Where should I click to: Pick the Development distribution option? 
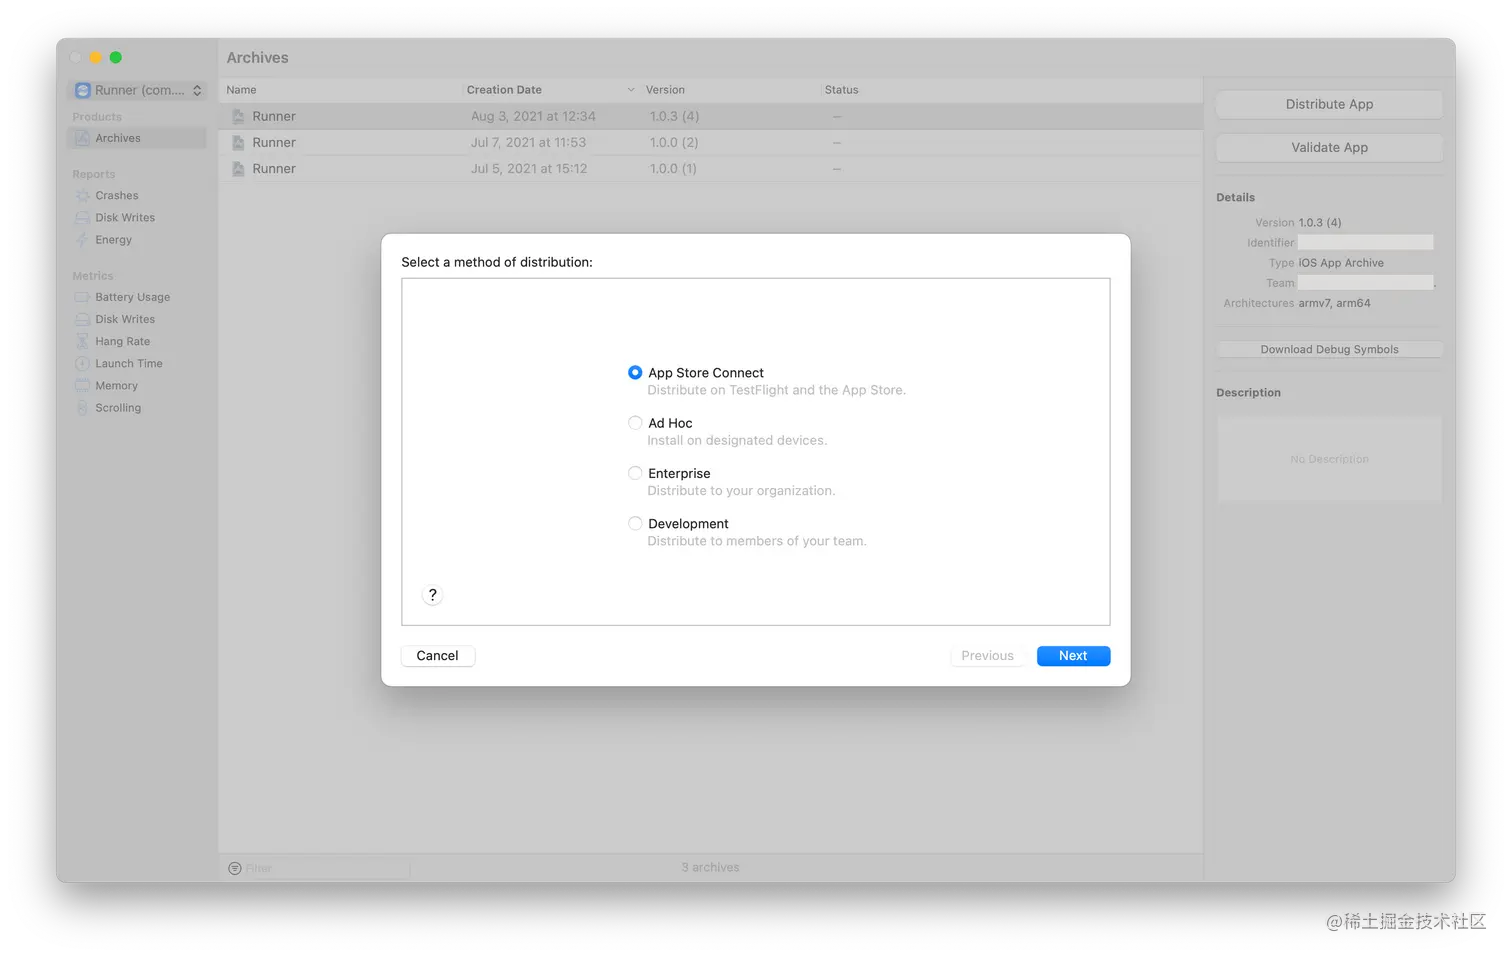pyautogui.click(x=635, y=523)
